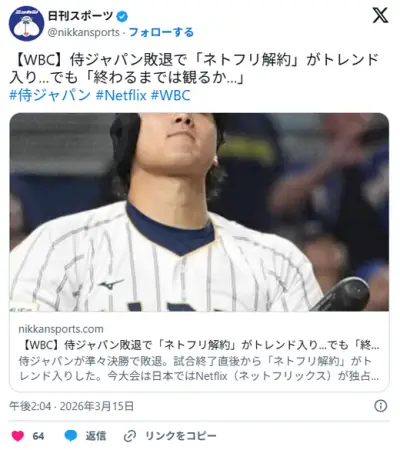Open the baseball player article photo
This screenshot has height=450, width=400.
click(x=199, y=212)
